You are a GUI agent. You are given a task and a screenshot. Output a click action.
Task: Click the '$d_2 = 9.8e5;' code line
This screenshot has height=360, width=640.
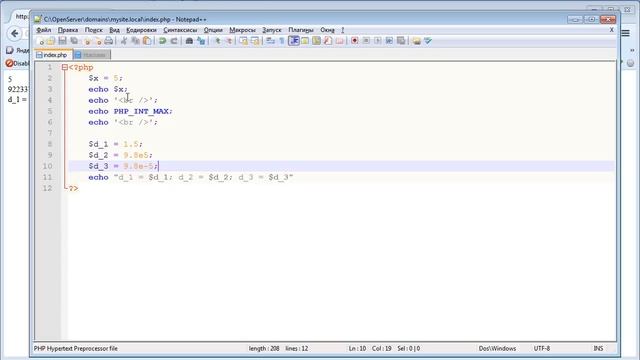tap(120, 156)
